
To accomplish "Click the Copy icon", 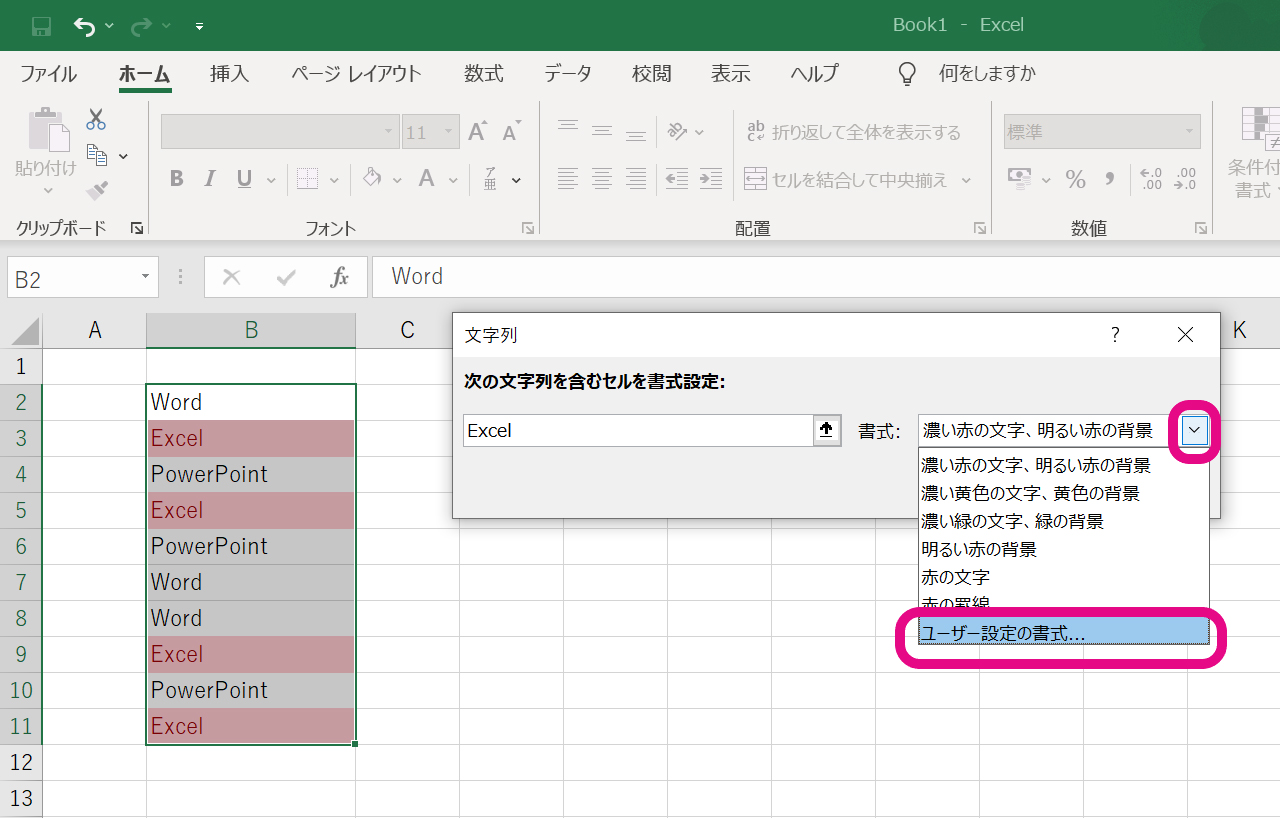I will coord(97,155).
